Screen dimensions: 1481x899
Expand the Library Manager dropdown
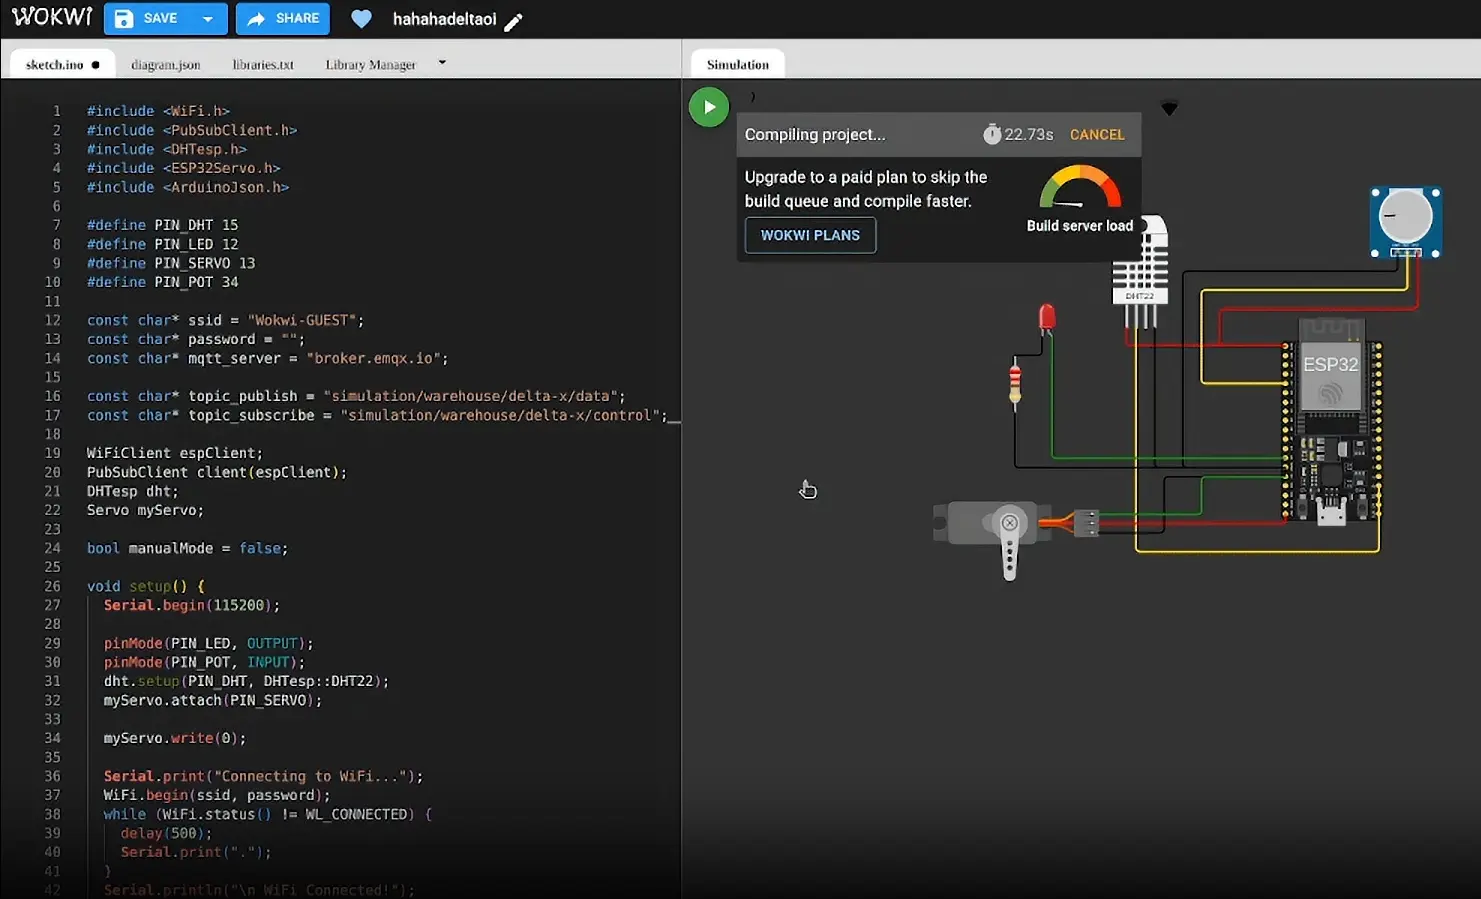(x=441, y=62)
